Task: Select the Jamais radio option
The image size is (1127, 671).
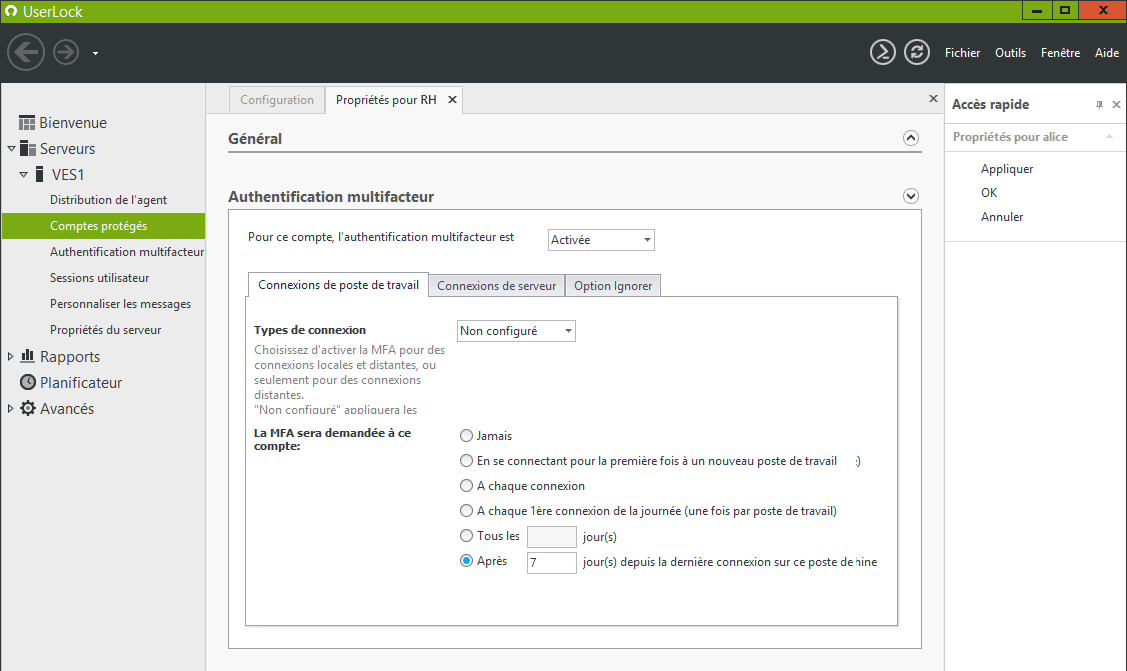Action: click(x=466, y=435)
